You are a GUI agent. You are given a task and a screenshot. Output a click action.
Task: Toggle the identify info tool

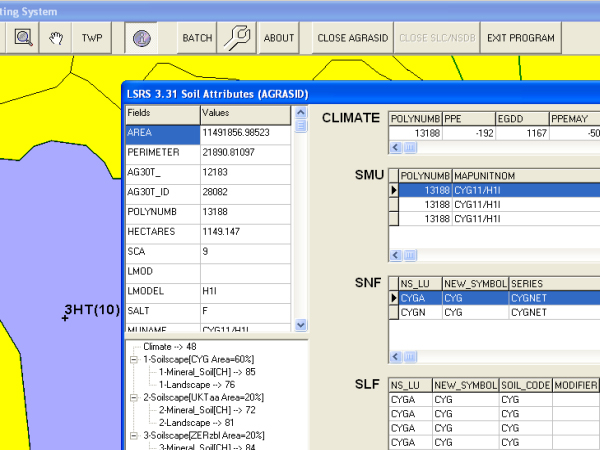coord(141,38)
